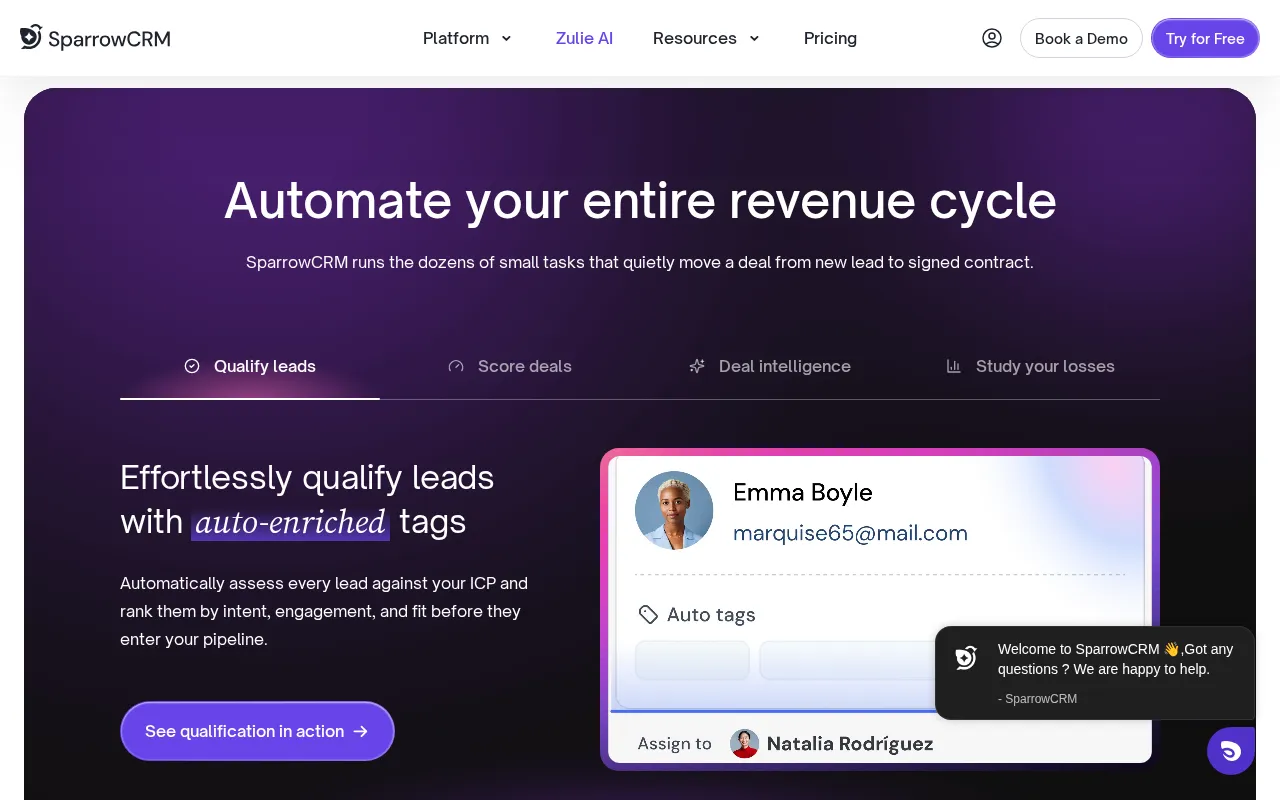1280x800 pixels.
Task: Click the SparrowCRM icon in chat popup
Action: point(966,658)
